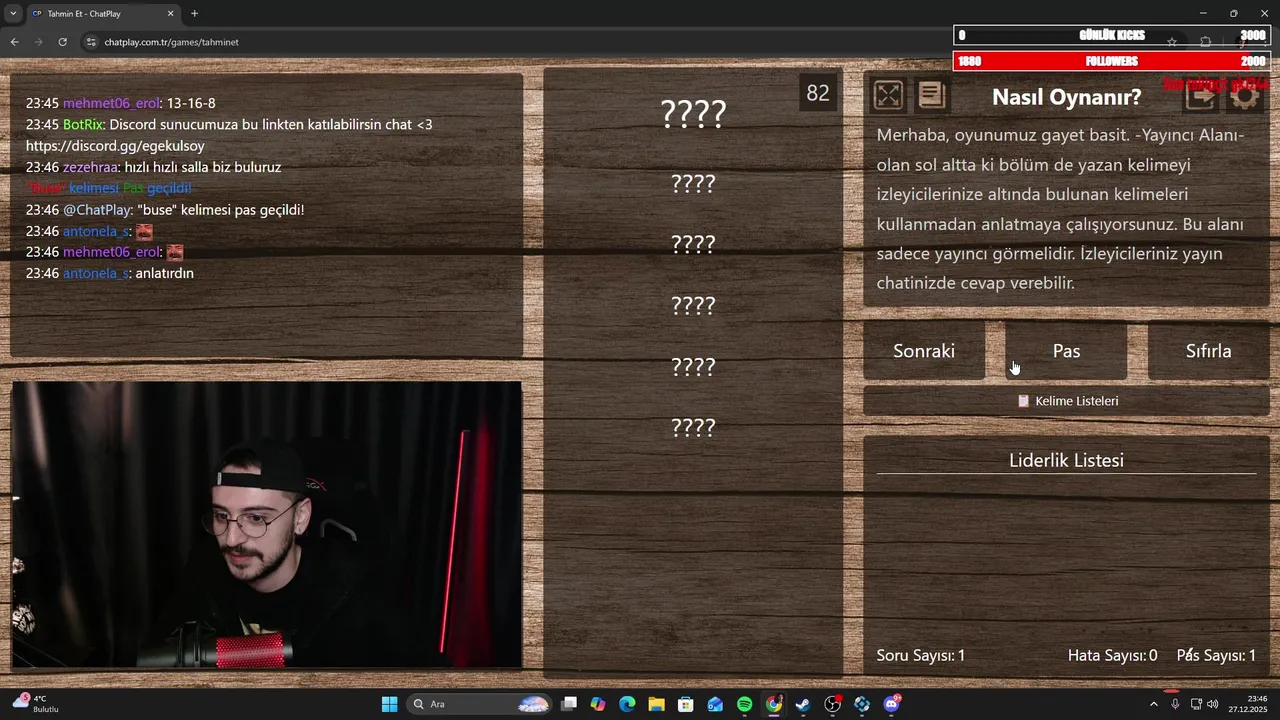Viewport: 1280px width, 720px height.
Task: Reset the game with Sıfırla
Action: (1208, 351)
